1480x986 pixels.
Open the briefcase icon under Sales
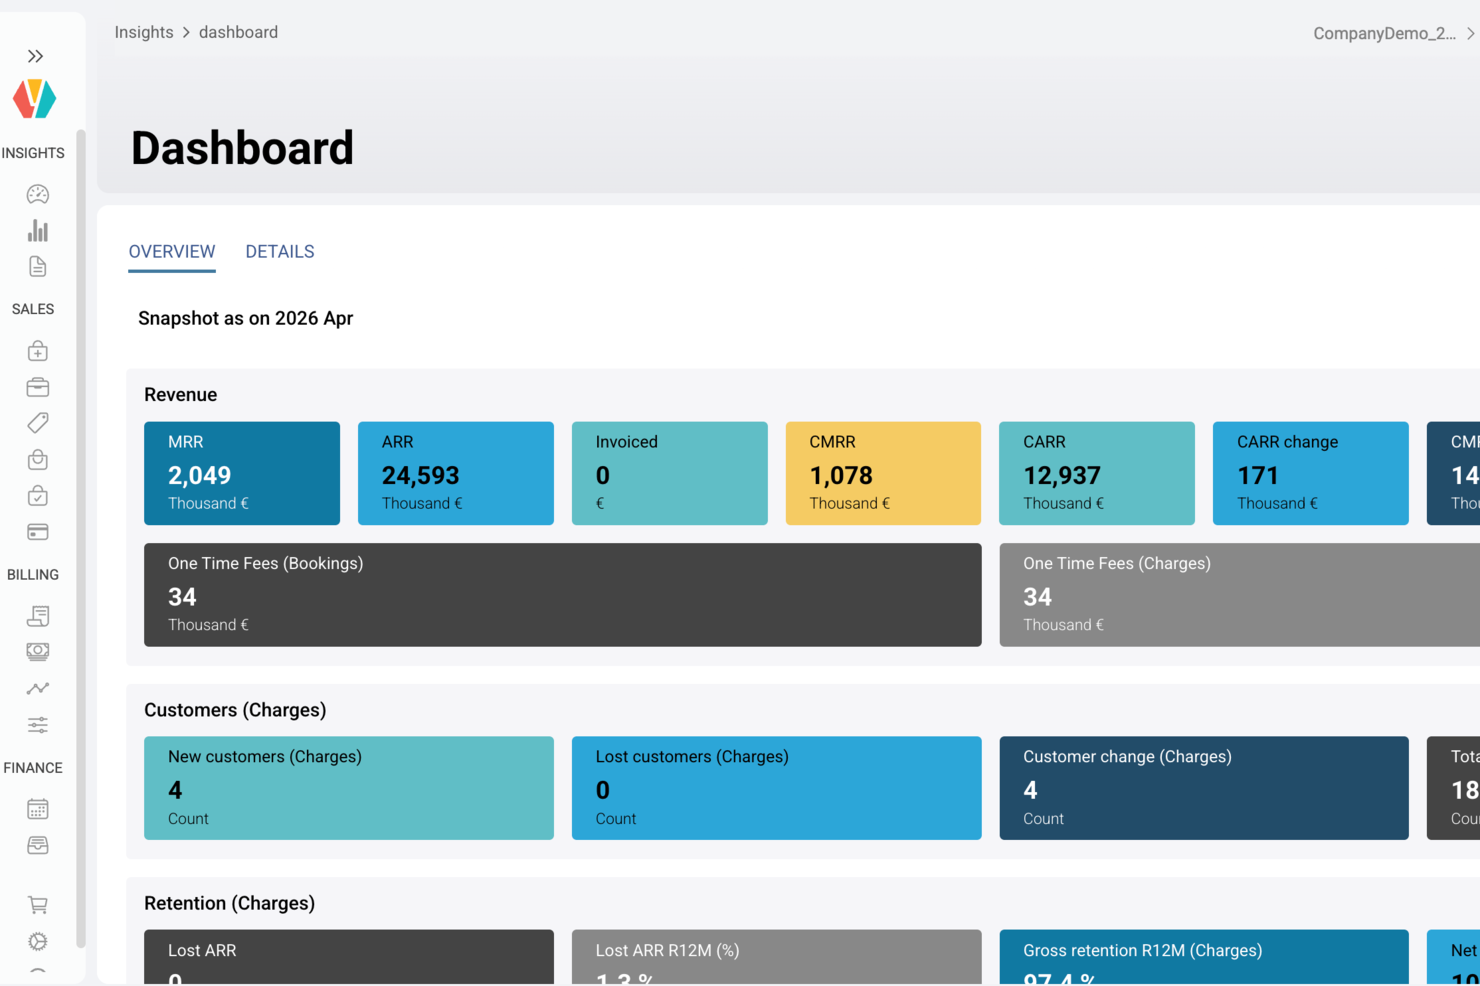tap(38, 387)
